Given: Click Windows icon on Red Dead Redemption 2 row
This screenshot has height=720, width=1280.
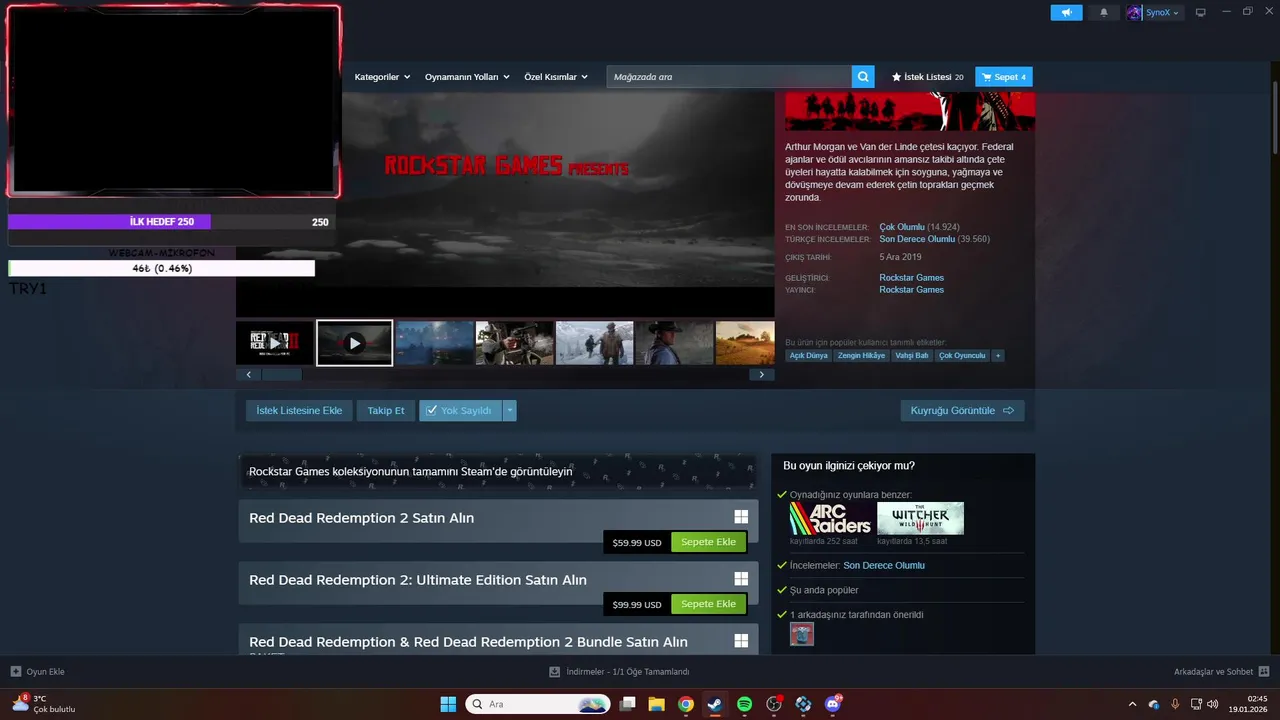Looking at the screenshot, I should [x=741, y=517].
